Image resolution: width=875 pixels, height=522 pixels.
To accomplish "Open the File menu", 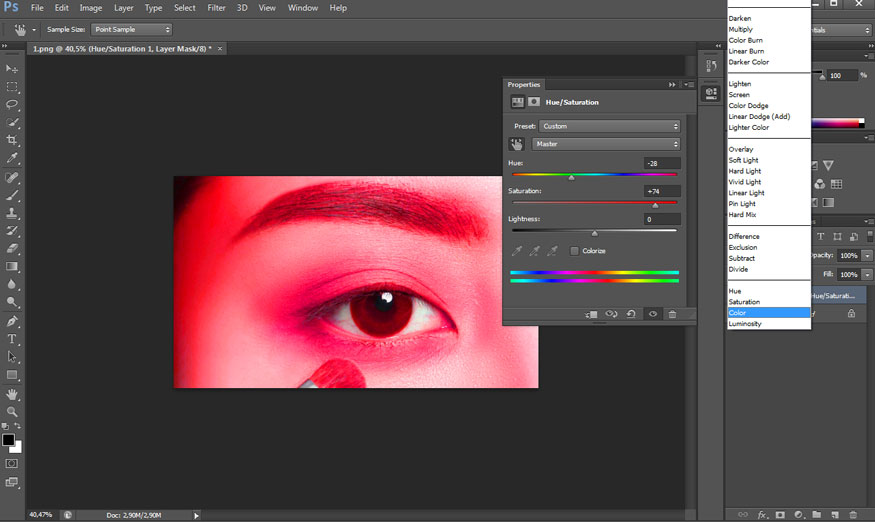I will click(x=37, y=8).
